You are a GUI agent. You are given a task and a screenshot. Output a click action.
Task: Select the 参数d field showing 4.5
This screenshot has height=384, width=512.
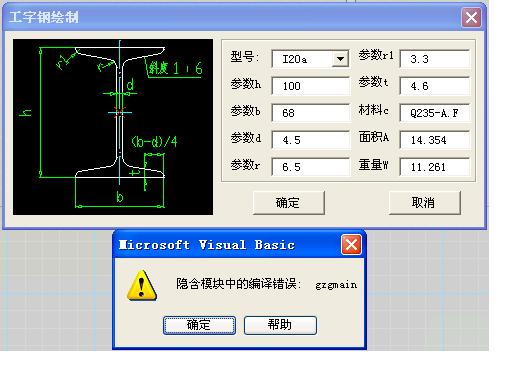coord(310,140)
